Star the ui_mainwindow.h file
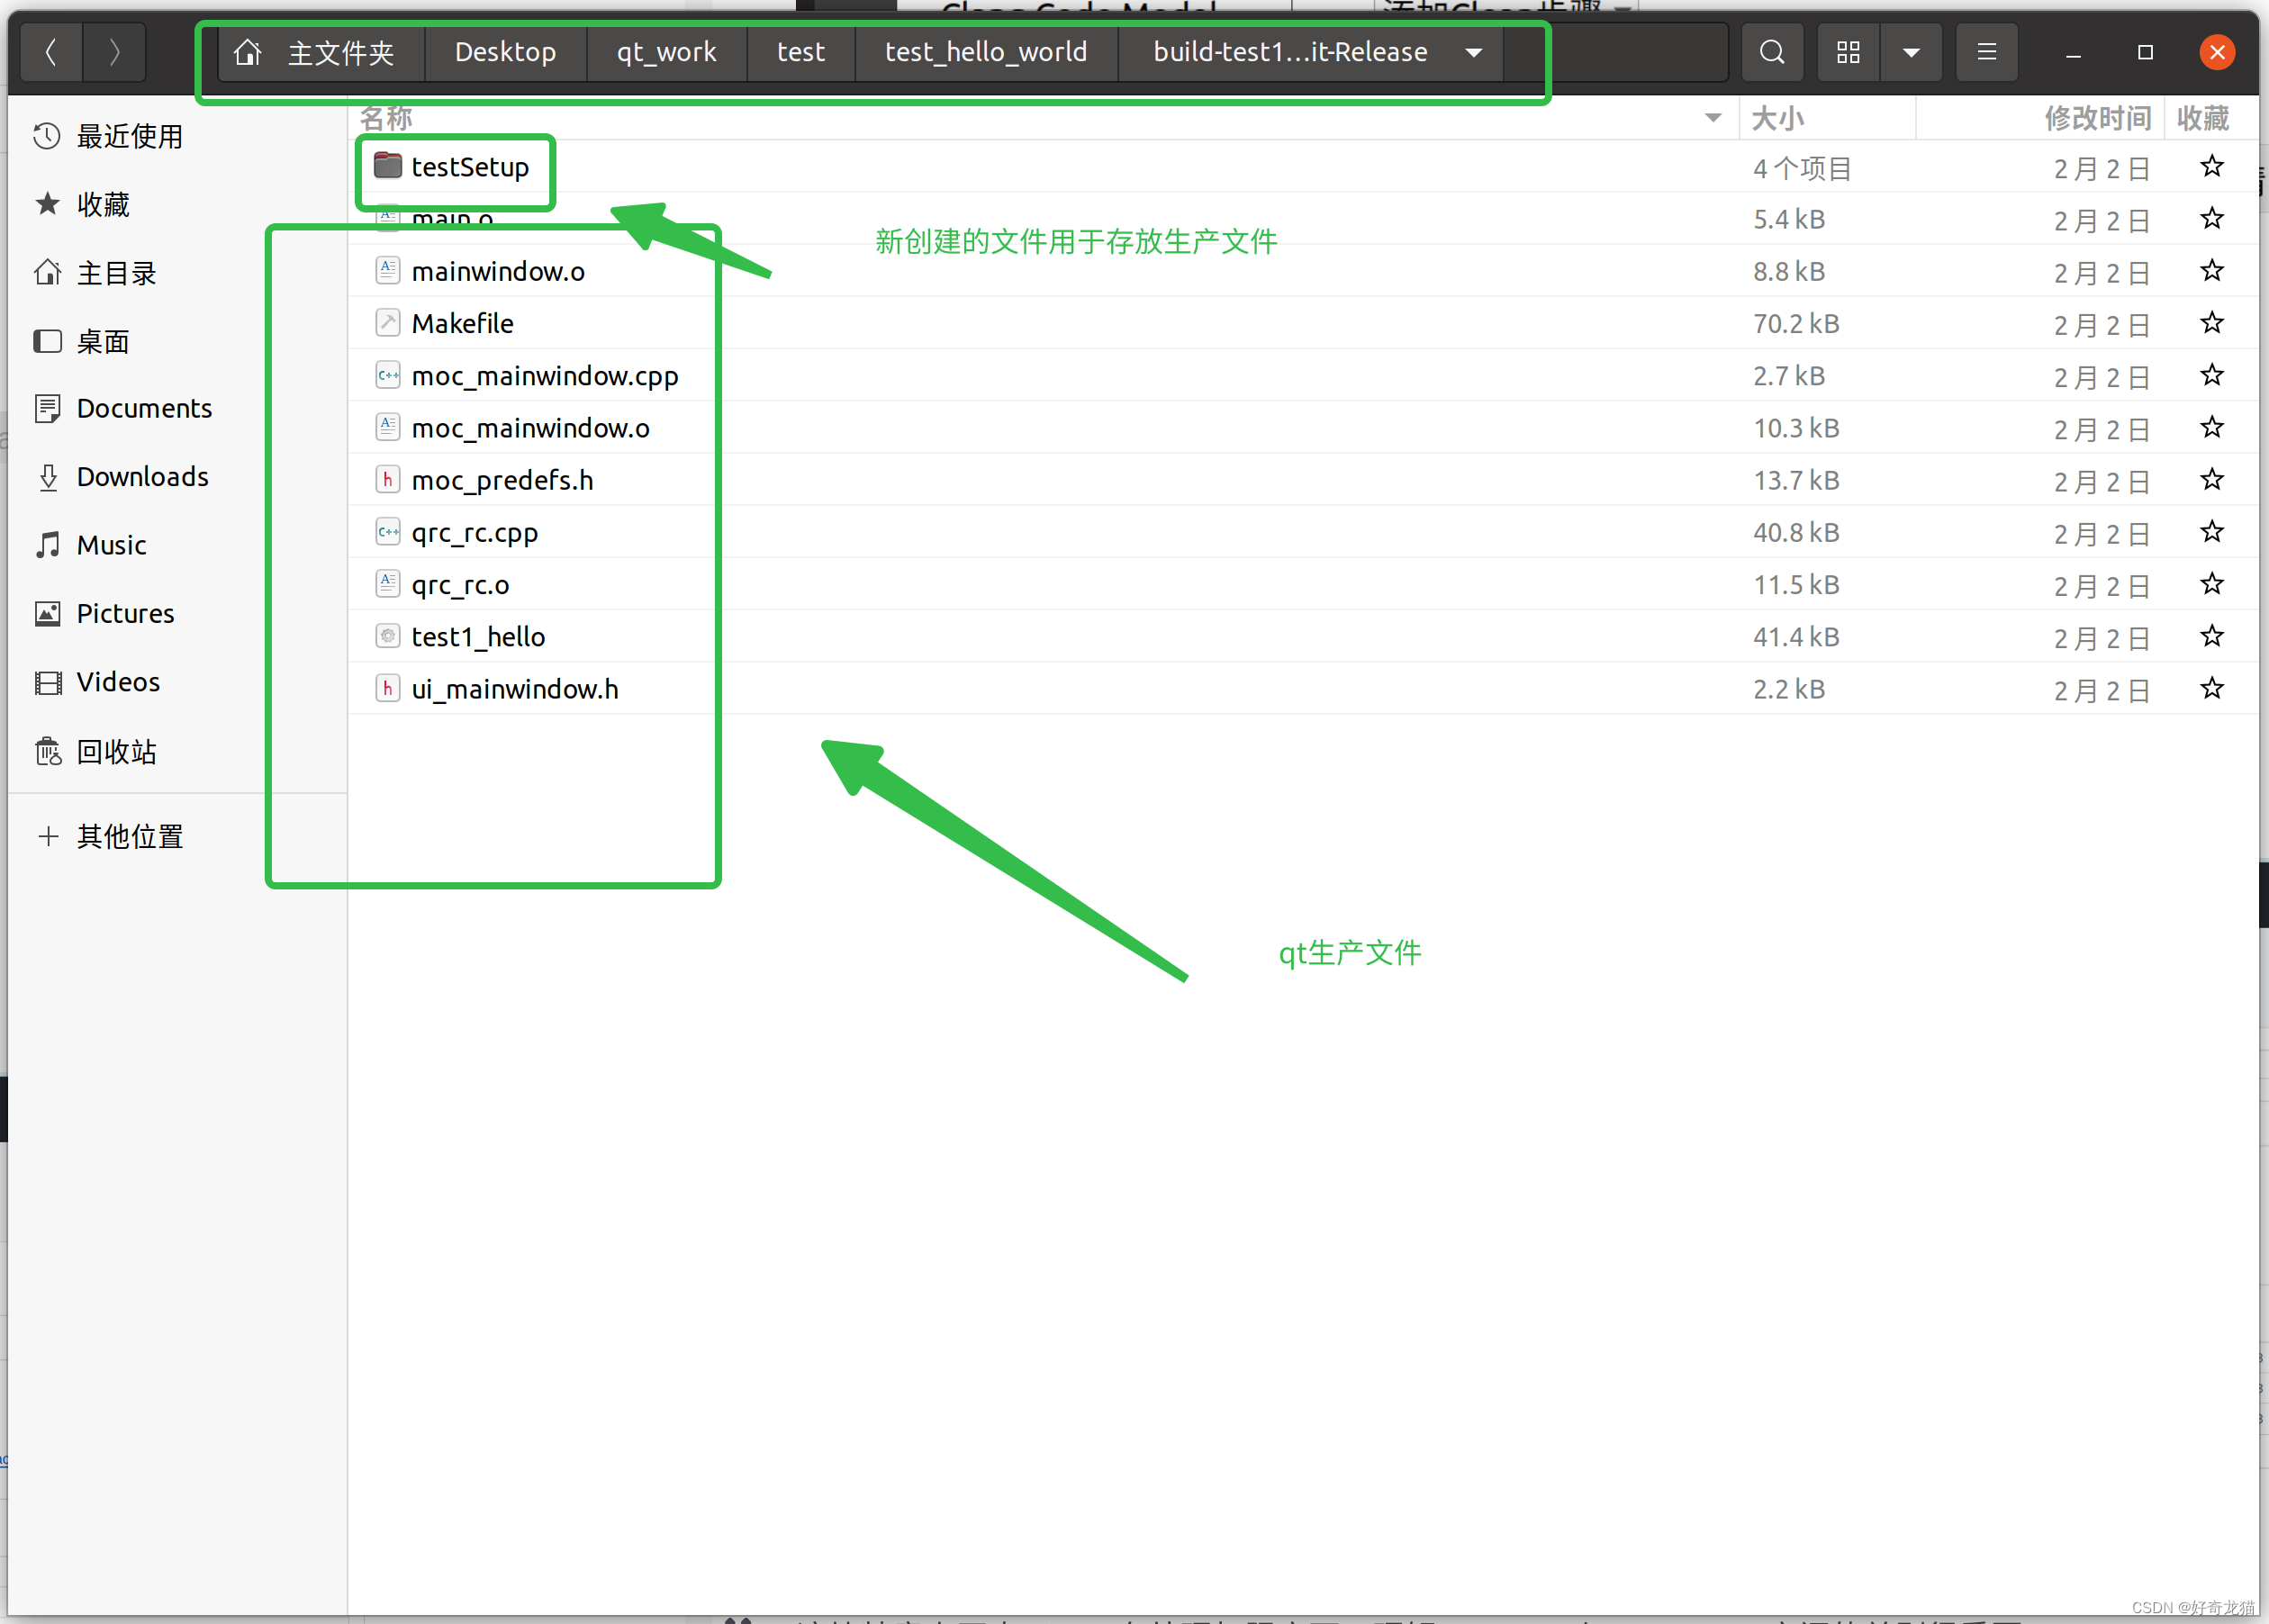 coord(2211,688)
